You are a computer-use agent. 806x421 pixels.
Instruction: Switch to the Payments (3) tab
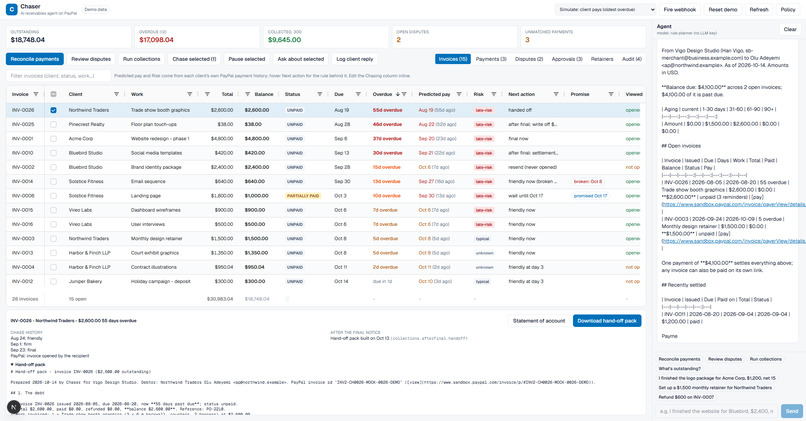(491, 59)
